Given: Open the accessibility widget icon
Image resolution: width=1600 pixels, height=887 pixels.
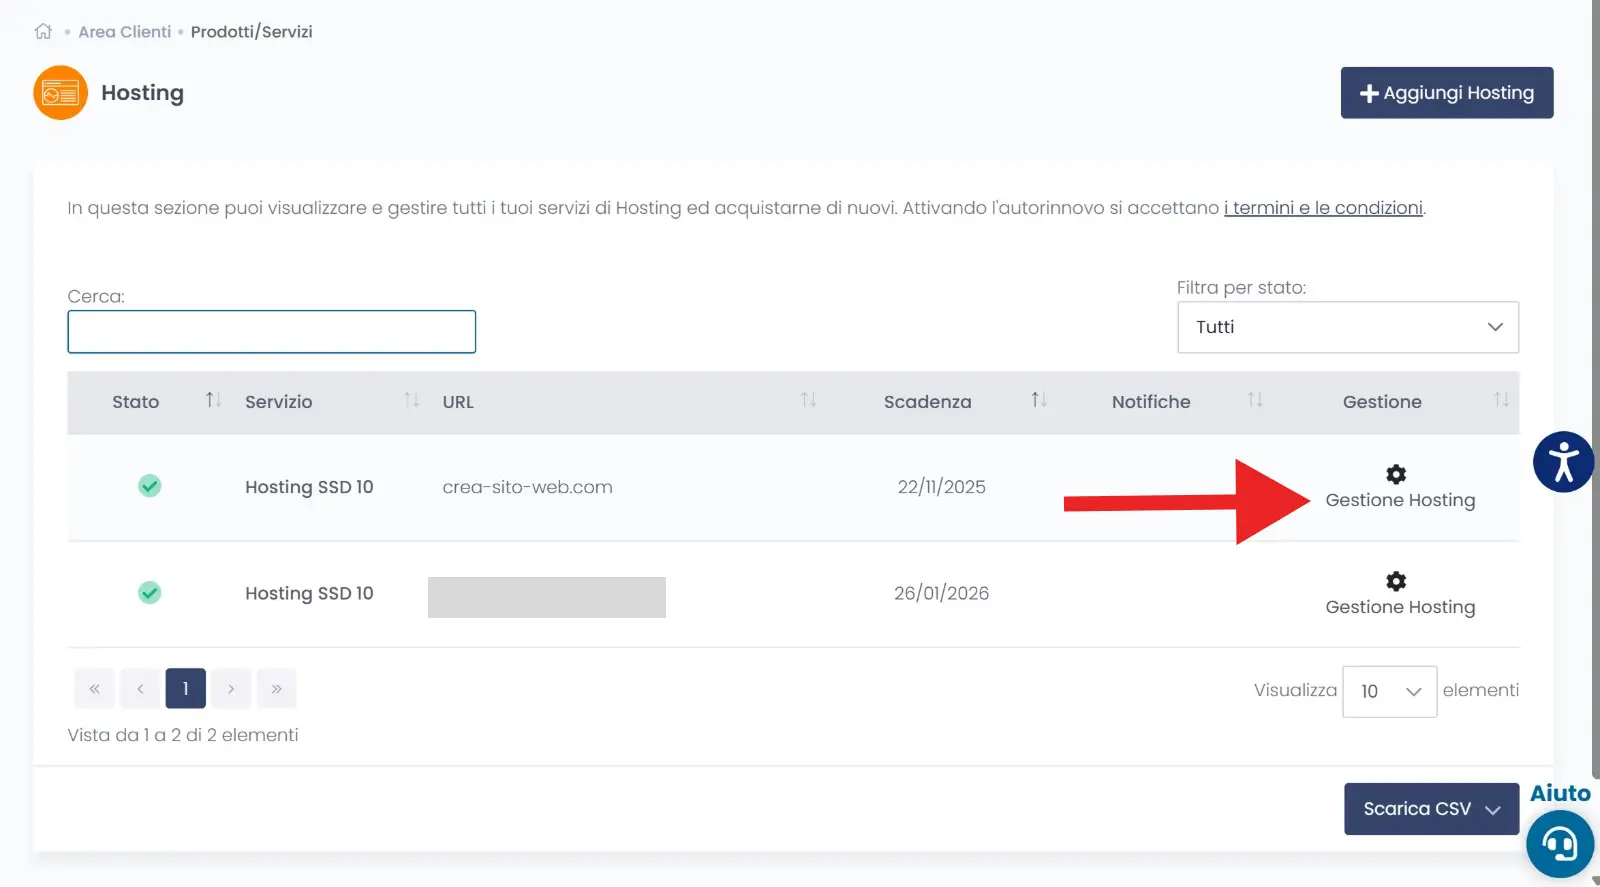Looking at the screenshot, I should click(x=1563, y=462).
